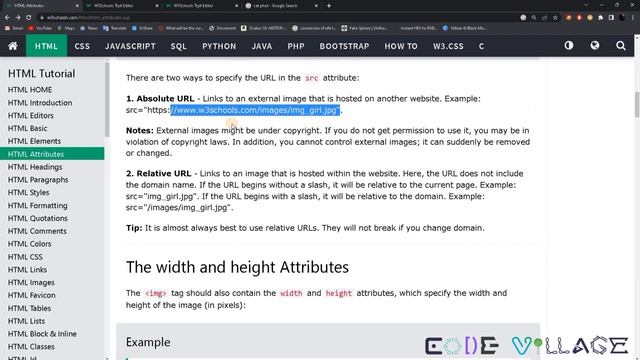The image size is (640, 360).
Task: Click the share icon in address bar
Action: [544, 18]
